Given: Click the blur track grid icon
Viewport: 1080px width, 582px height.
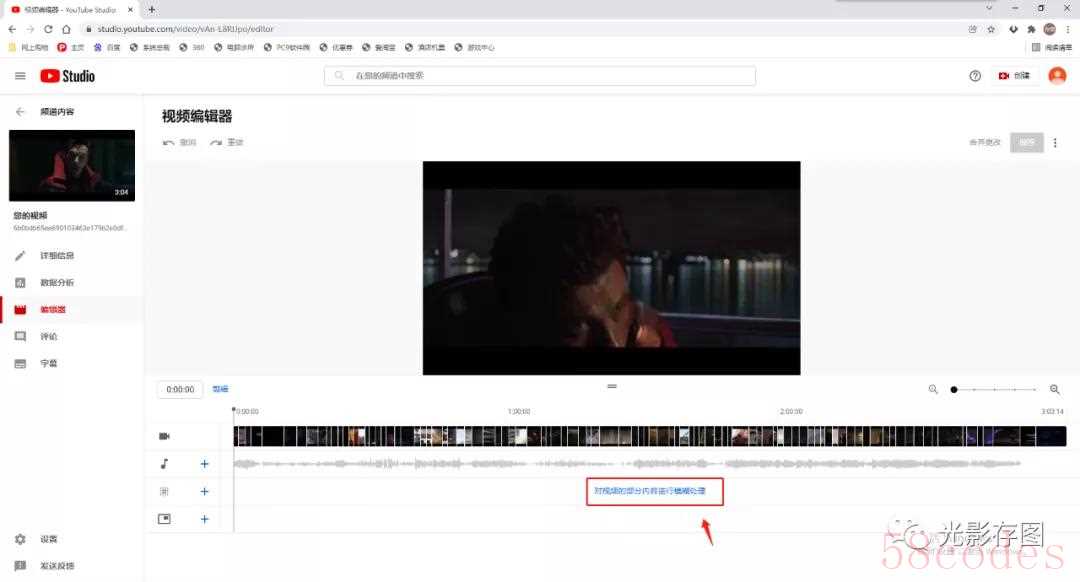Looking at the screenshot, I should pos(164,491).
